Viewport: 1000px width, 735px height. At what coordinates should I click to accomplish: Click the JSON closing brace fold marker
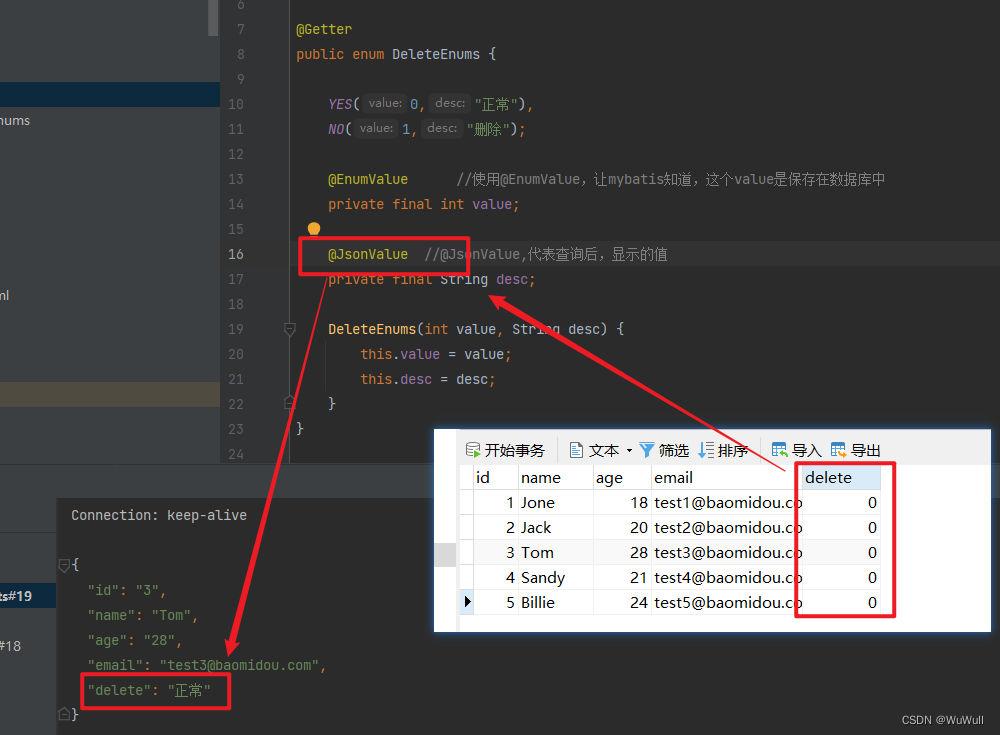64,714
